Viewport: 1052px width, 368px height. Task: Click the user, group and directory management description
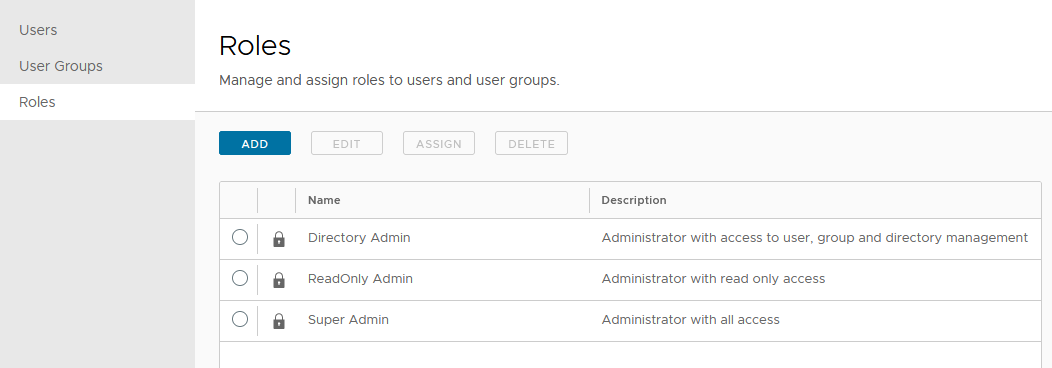click(x=814, y=238)
